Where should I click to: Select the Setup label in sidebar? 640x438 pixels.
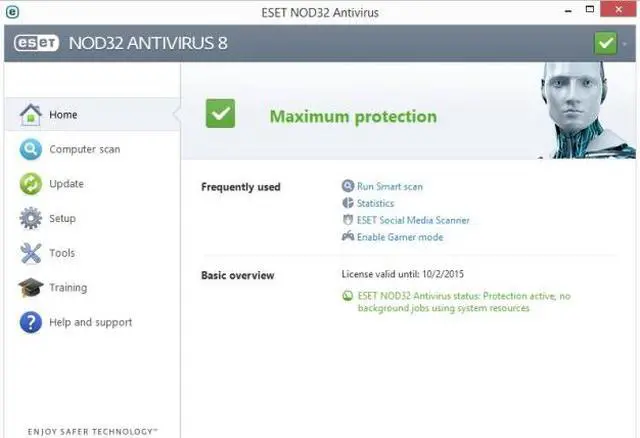point(62,219)
